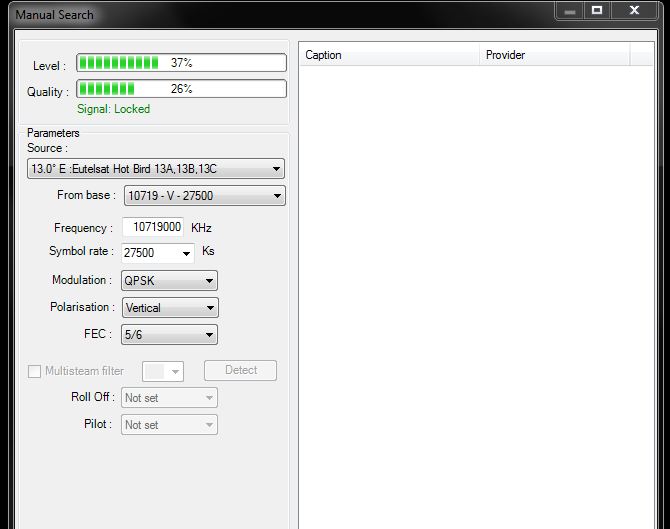Open the small dropdown beside Multisteam filter
Image resolution: width=670 pixels, height=529 pixels.
[163, 371]
